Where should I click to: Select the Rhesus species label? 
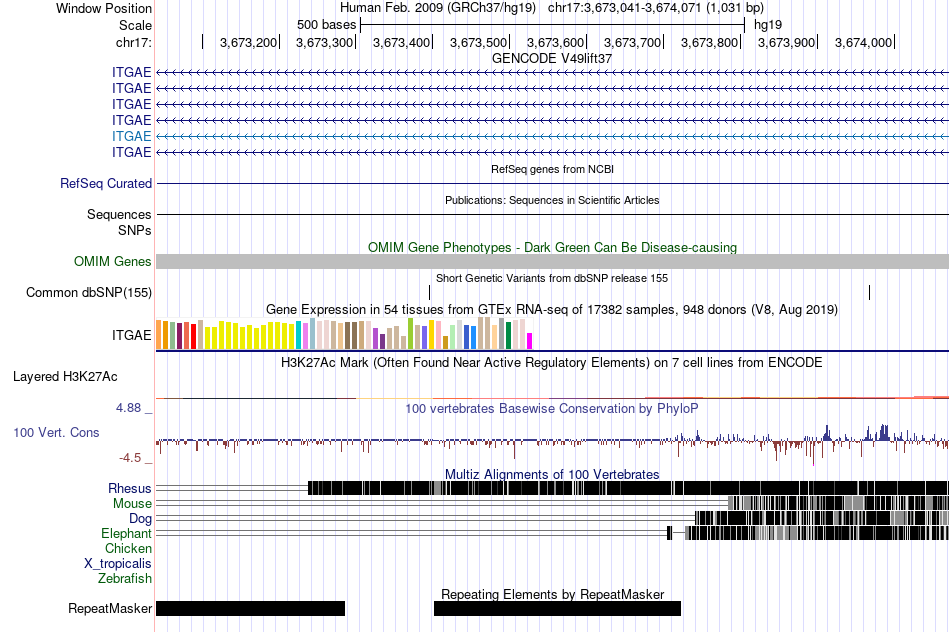(x=130, y=488)
